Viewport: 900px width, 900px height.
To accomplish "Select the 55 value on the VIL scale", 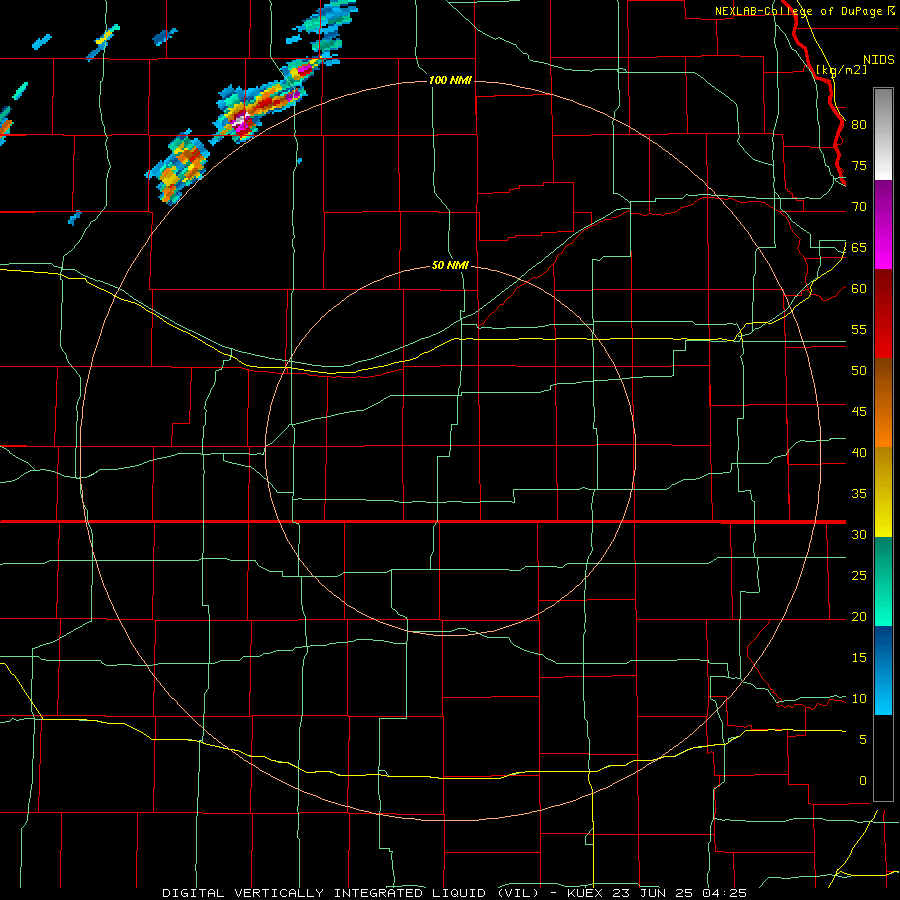I will pos(859,330).
